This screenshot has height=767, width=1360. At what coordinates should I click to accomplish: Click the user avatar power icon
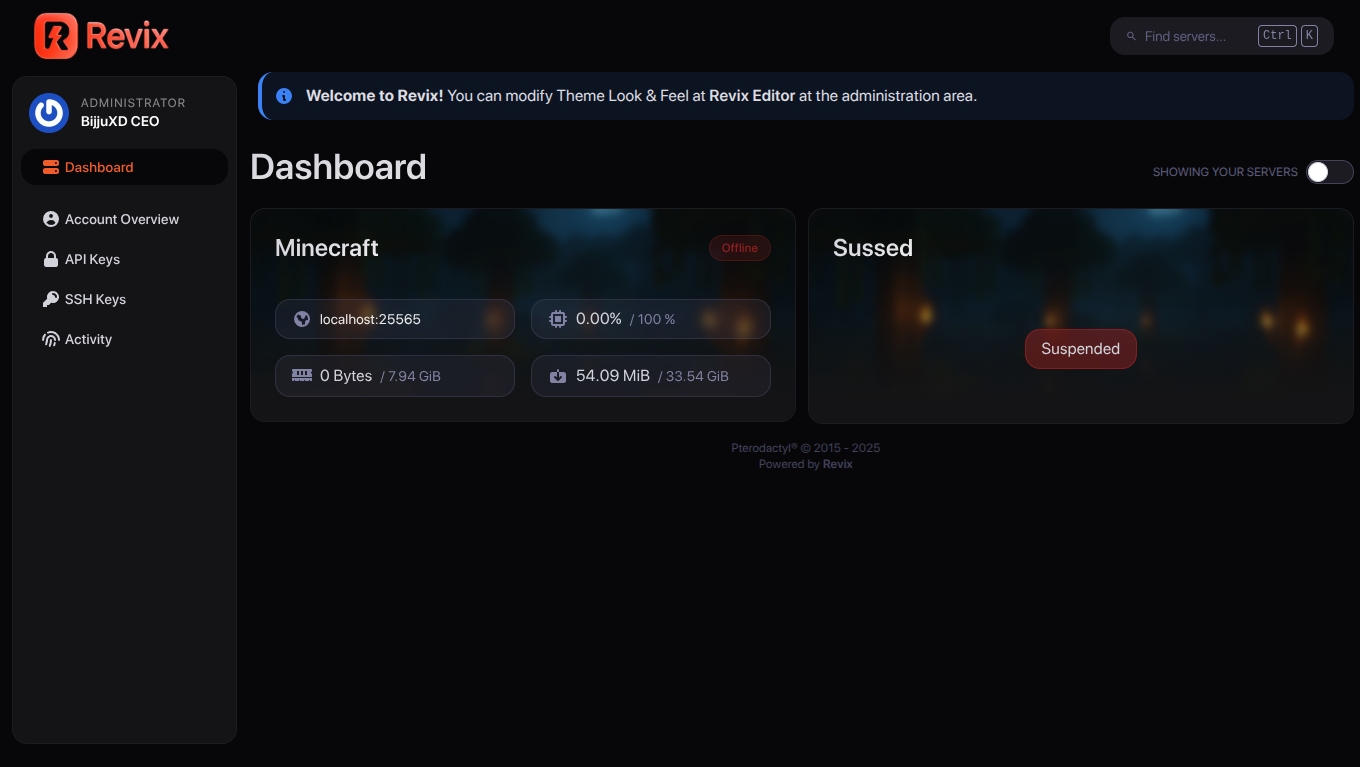[x=49, y=113]
